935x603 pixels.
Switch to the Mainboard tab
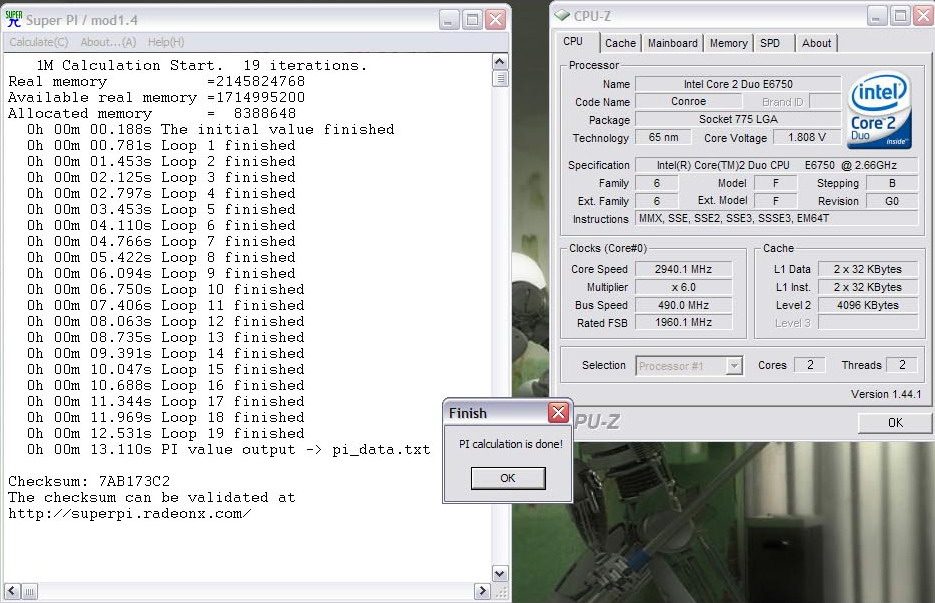[673, 43]
